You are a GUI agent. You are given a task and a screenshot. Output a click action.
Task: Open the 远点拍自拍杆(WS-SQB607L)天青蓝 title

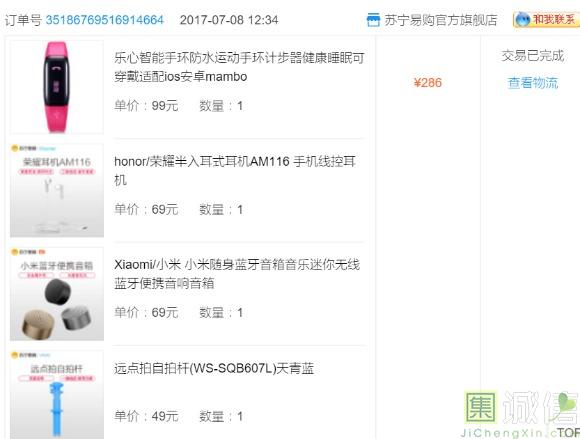coord(214,368)
